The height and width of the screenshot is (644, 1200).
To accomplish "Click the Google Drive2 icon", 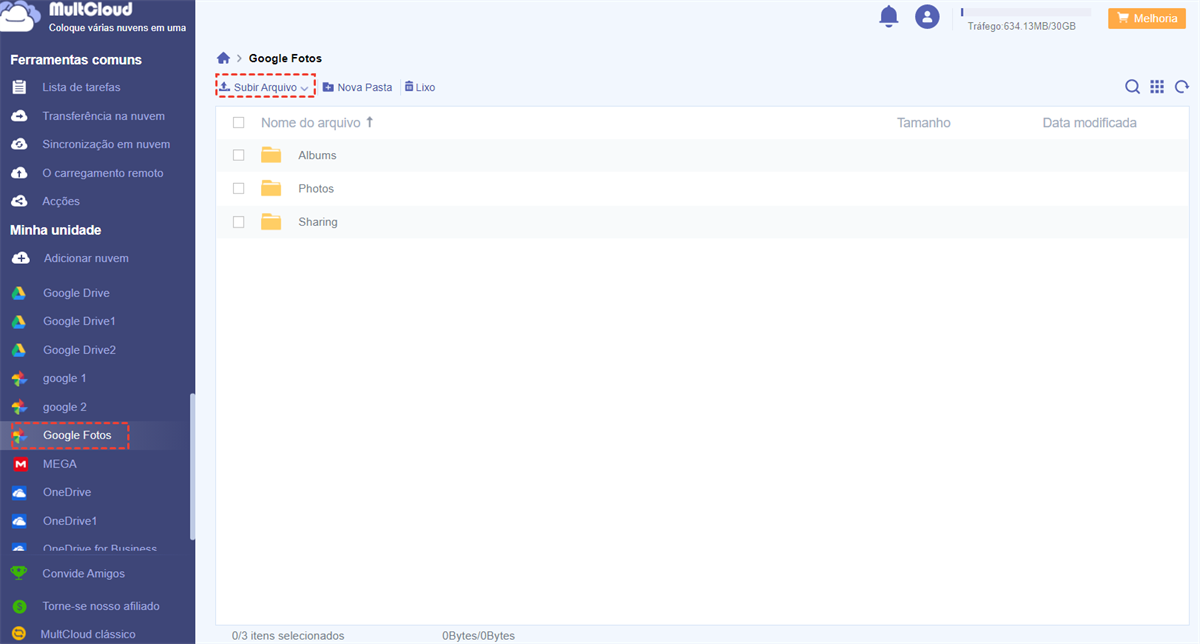I will 18,350.
